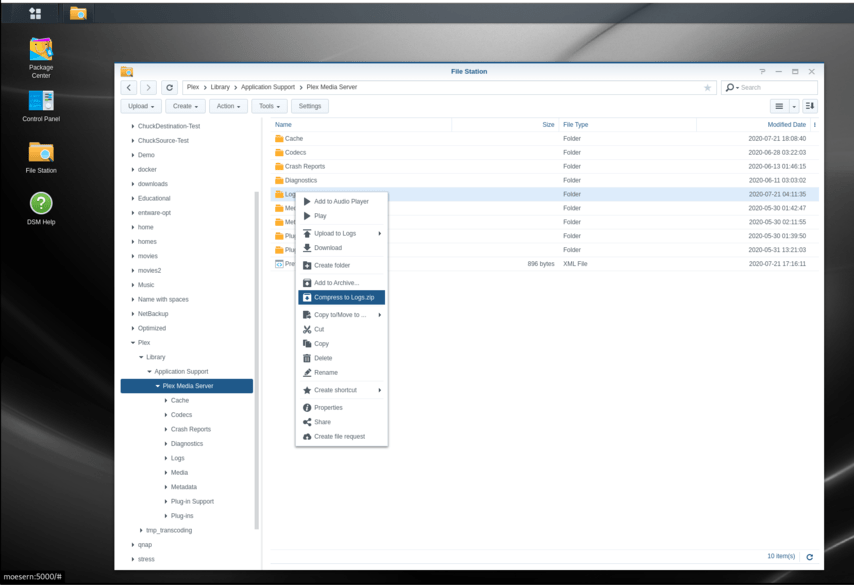854x585 pixels.
Task: Open the Create dropdown
Action: [x=185, y=106]
